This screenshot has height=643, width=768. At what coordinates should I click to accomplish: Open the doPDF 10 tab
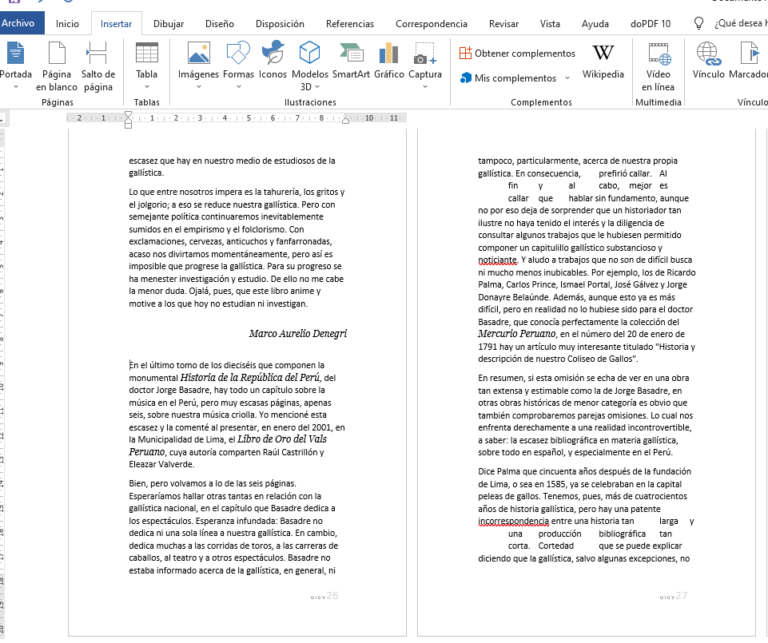(x=650, y=24)
